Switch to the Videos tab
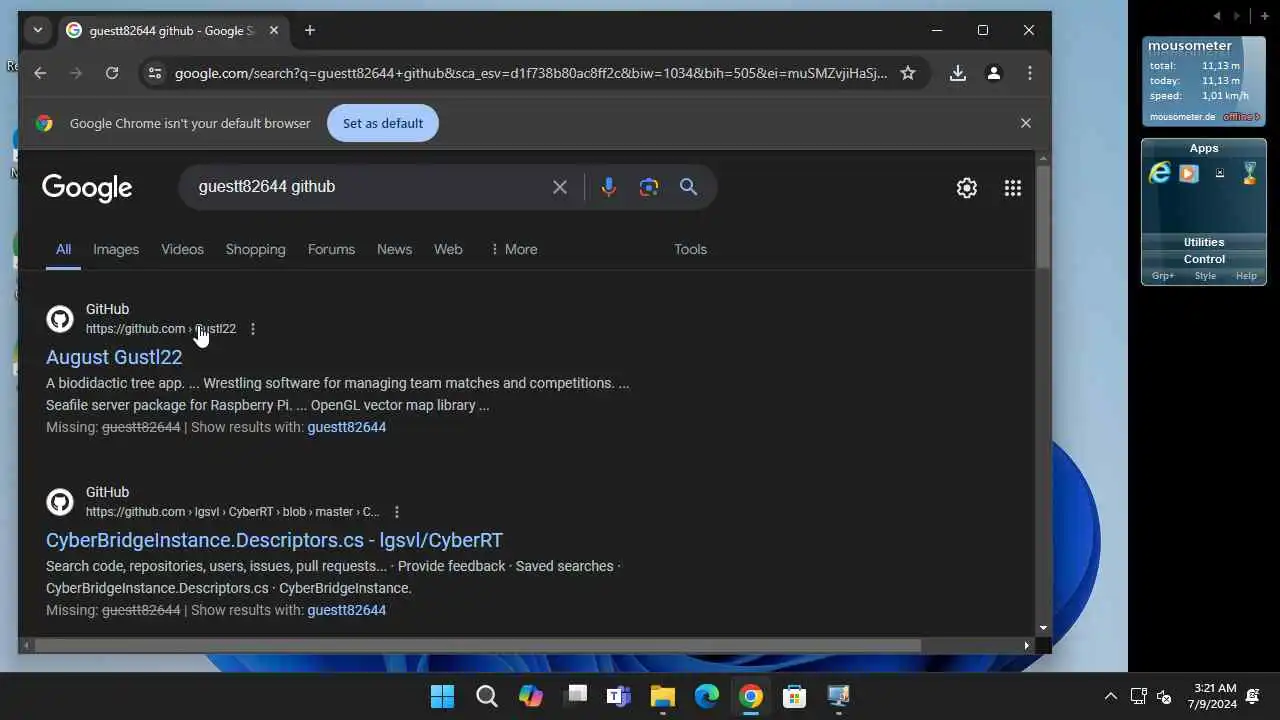The width and height of the screenshot is (1280, 720). pyautogui.click(x=182, y=249)
